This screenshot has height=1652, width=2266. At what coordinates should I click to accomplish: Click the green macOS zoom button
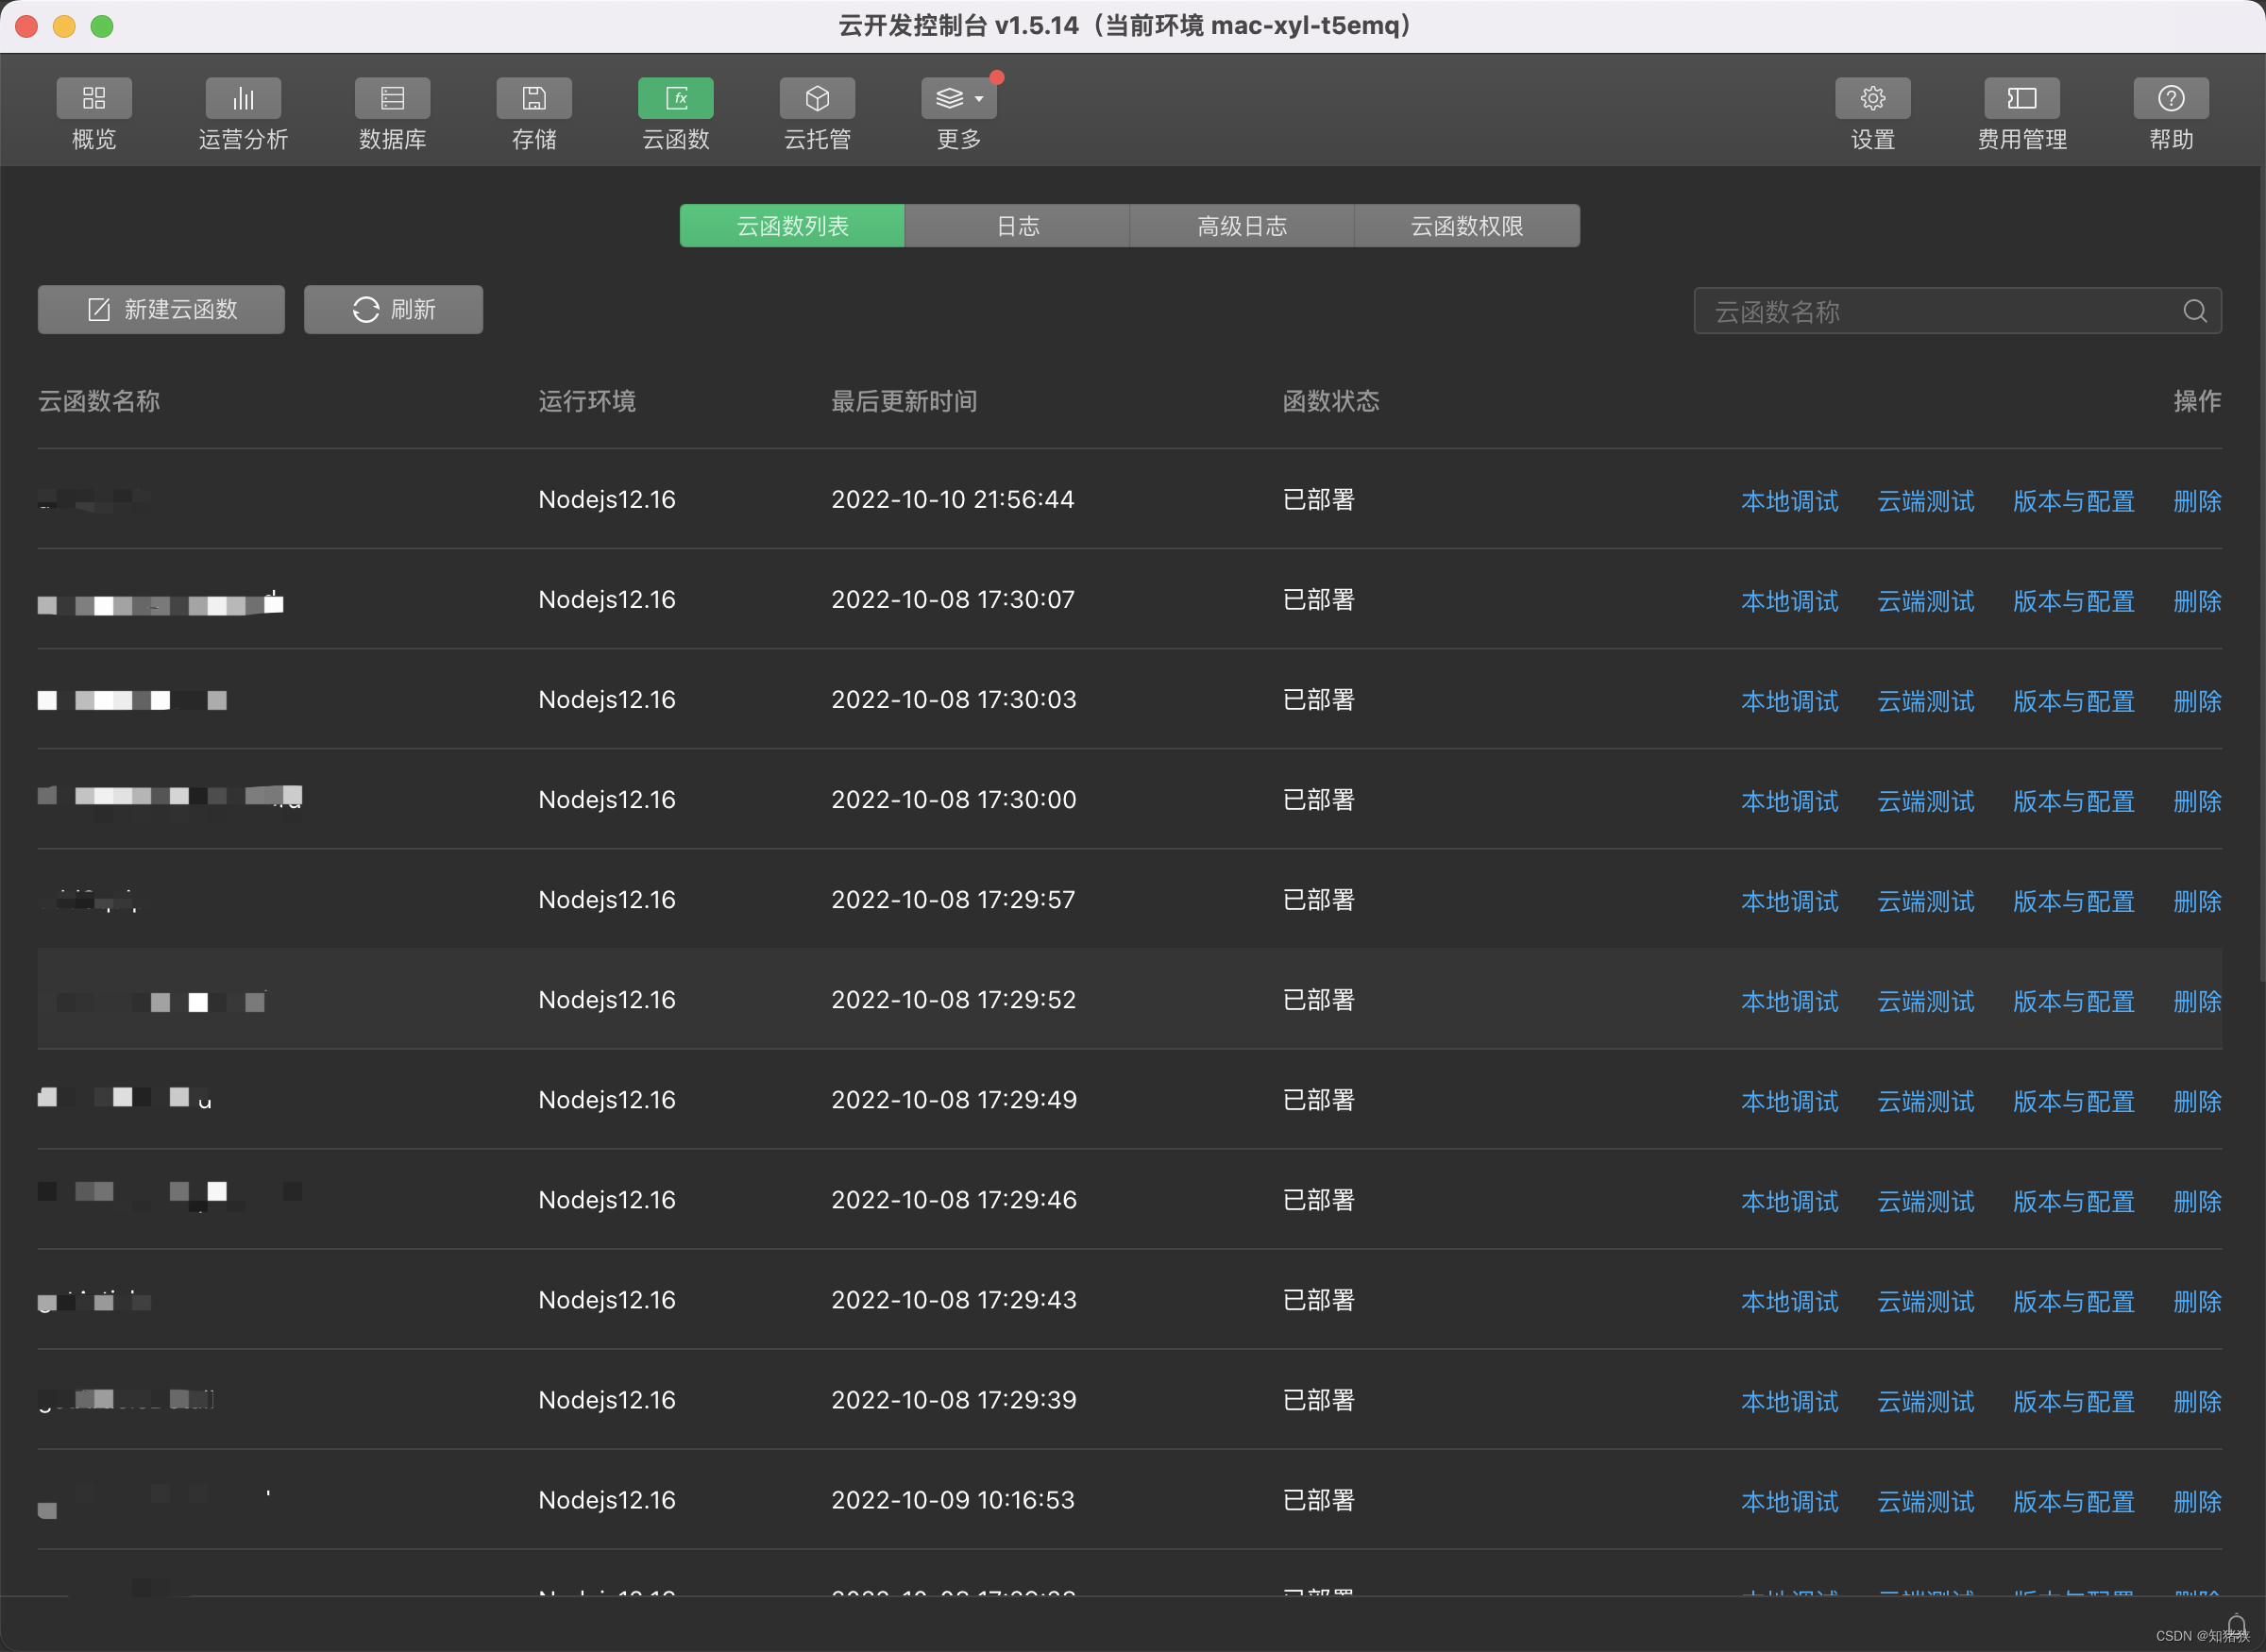102,26
